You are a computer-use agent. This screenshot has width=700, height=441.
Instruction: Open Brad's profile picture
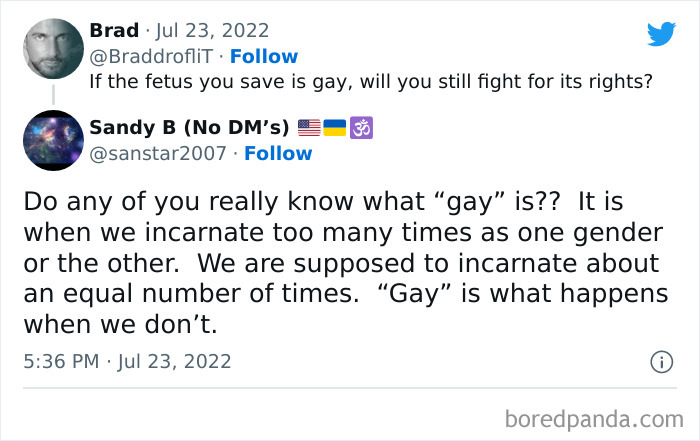tap(52, 49)
